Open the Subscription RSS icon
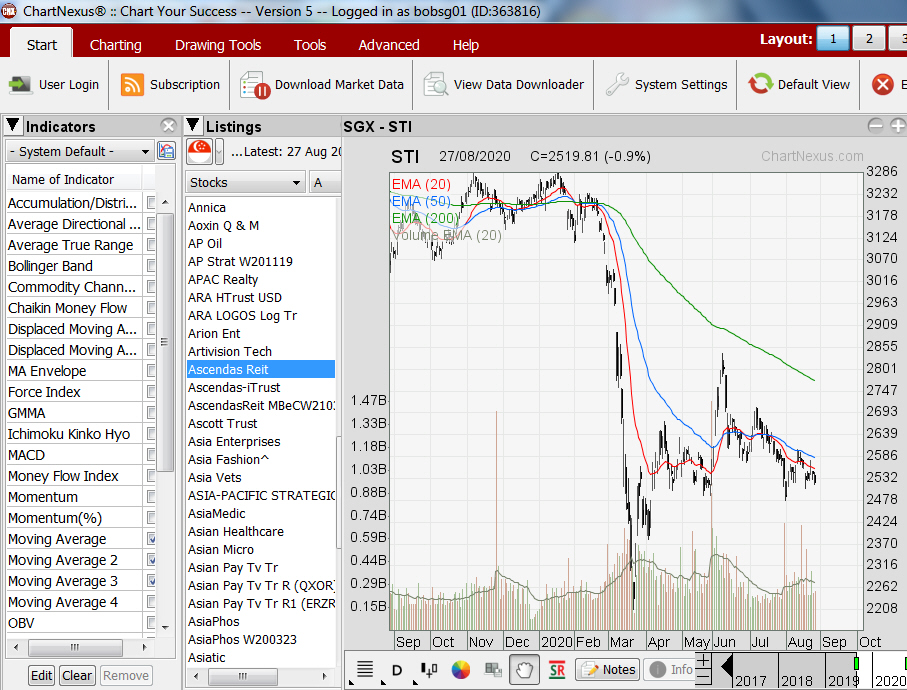The width and height of the screenshot is (907, 690). click(132, 85)
